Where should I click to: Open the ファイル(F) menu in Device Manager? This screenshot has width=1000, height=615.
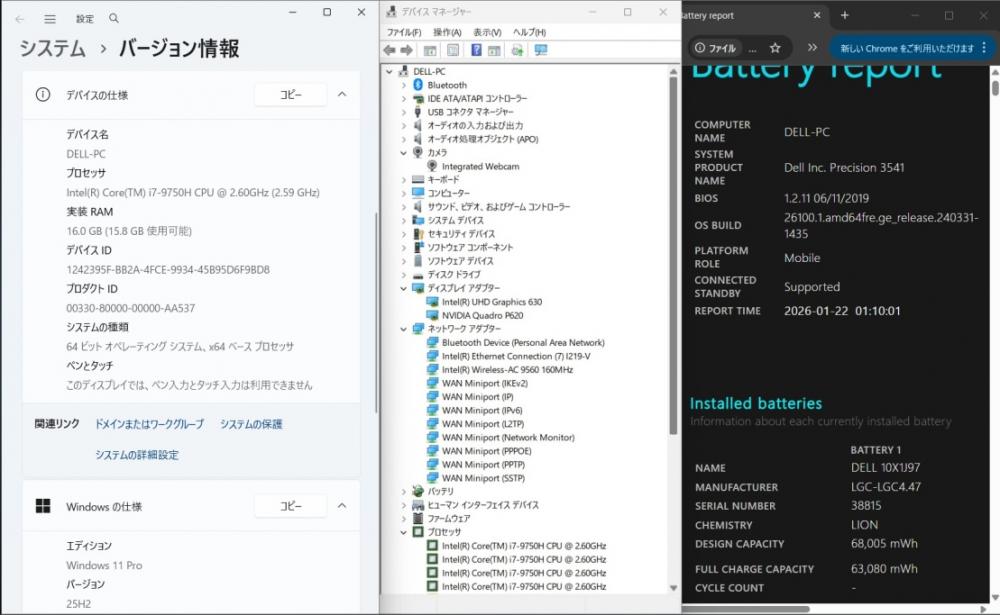[x=404, y=32]
